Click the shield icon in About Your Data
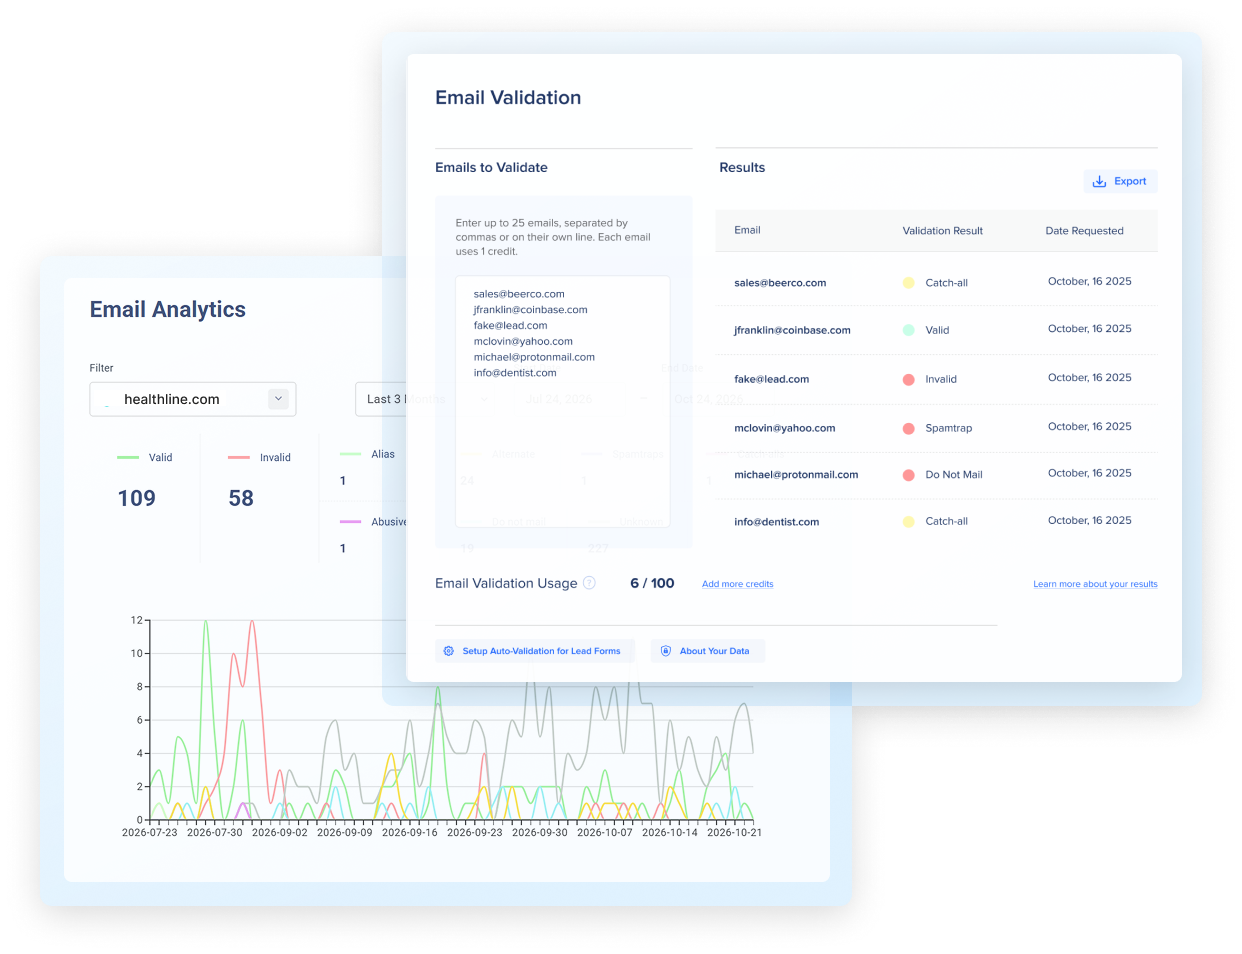Screen dimensions: 1242x954 (x=666, y=651)
